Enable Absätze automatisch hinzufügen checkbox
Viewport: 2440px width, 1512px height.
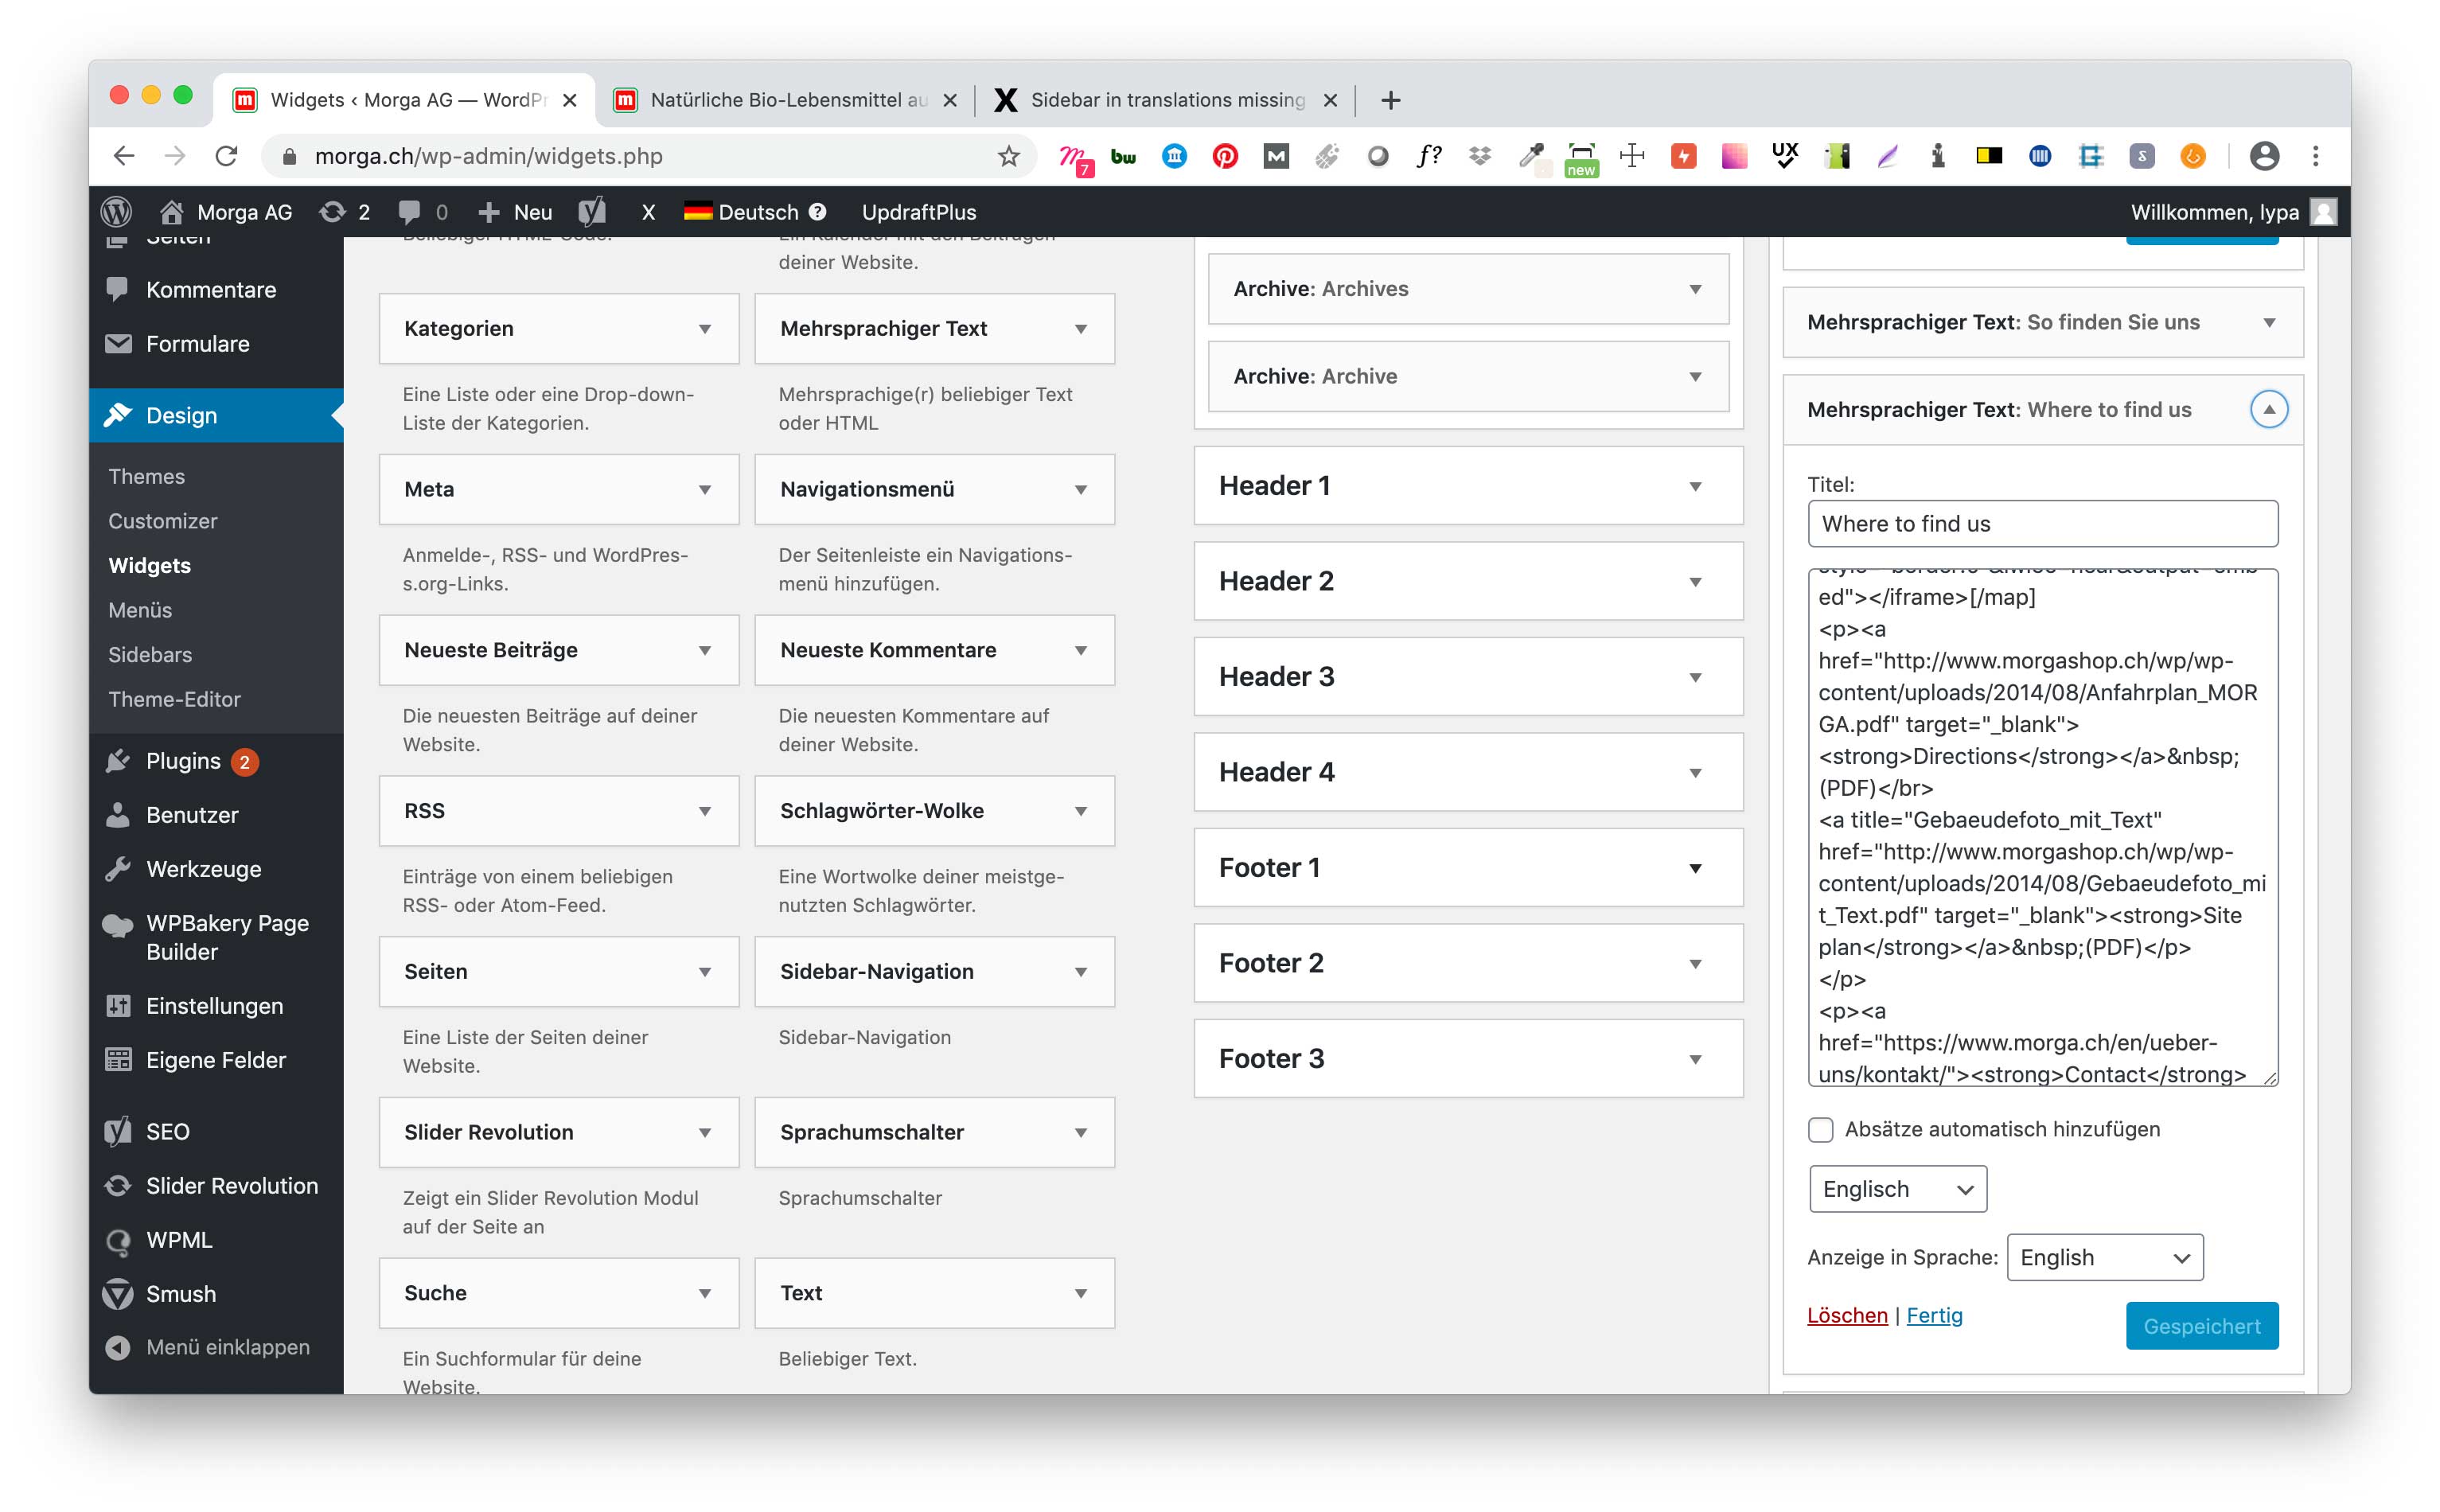[1820, 1129]
